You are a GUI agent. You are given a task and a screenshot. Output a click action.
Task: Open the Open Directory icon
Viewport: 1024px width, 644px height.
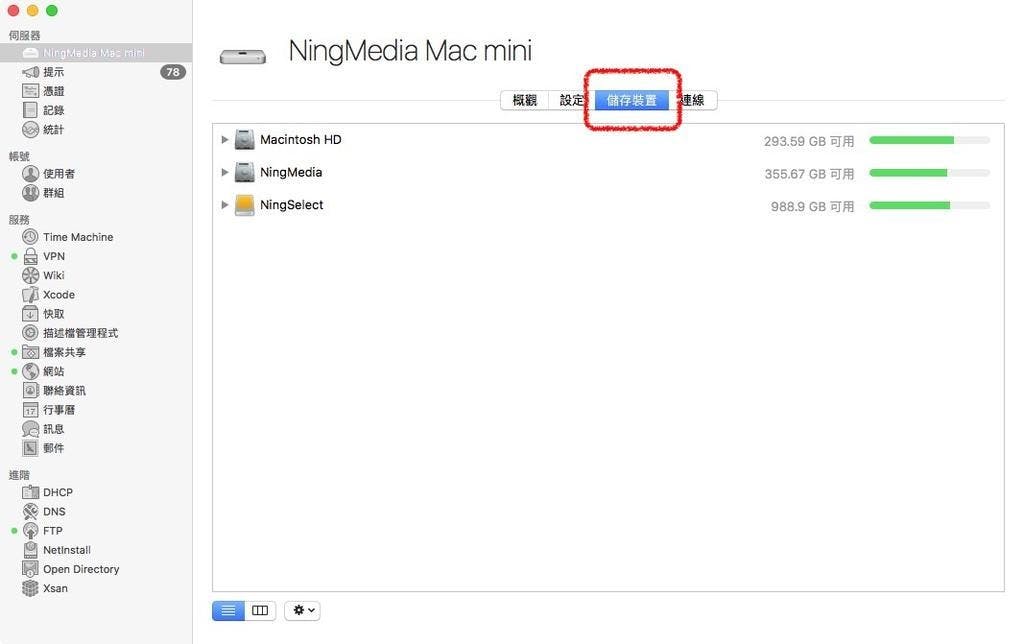click(x=31, y=569)
